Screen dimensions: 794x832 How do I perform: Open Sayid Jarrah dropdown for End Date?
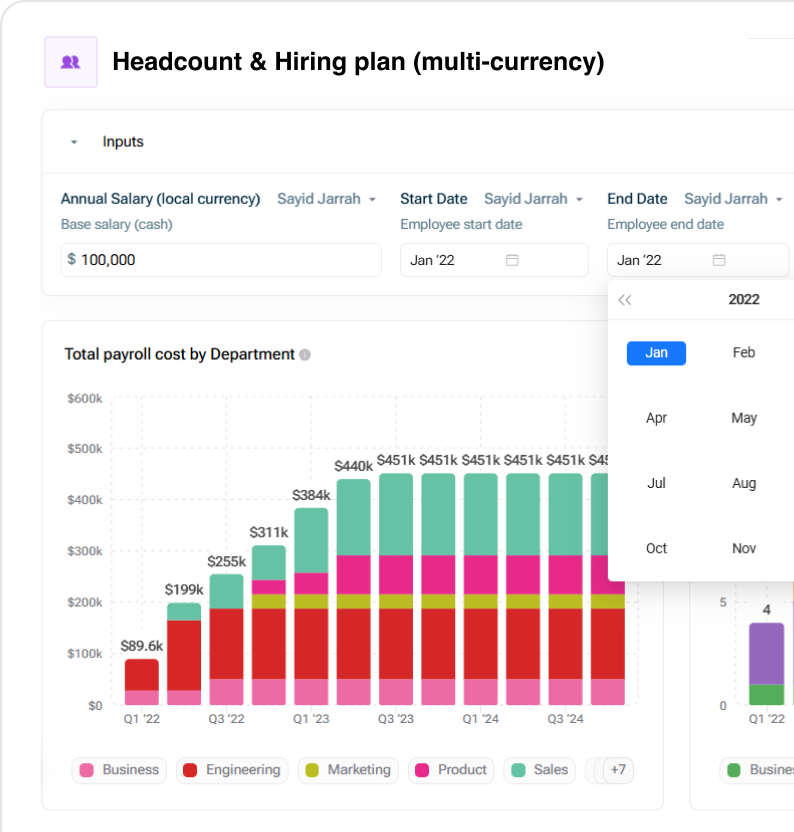733,199
